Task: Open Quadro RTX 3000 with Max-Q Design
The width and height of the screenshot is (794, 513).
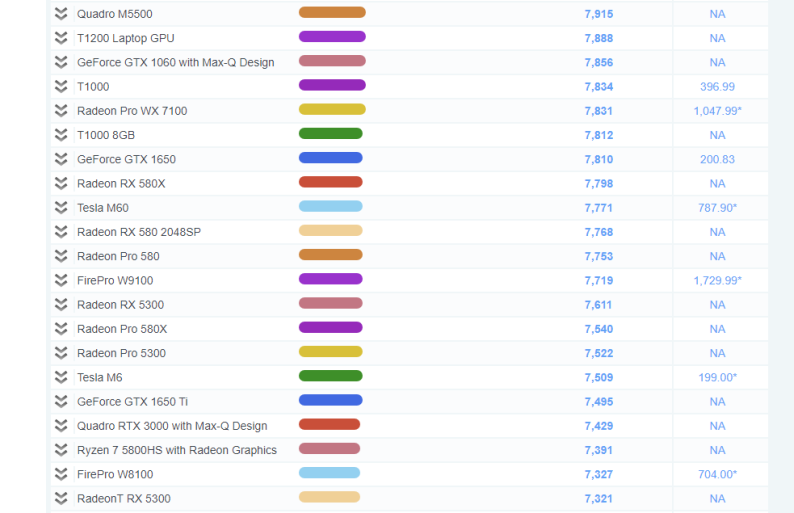Action: [x=172, y=426]
